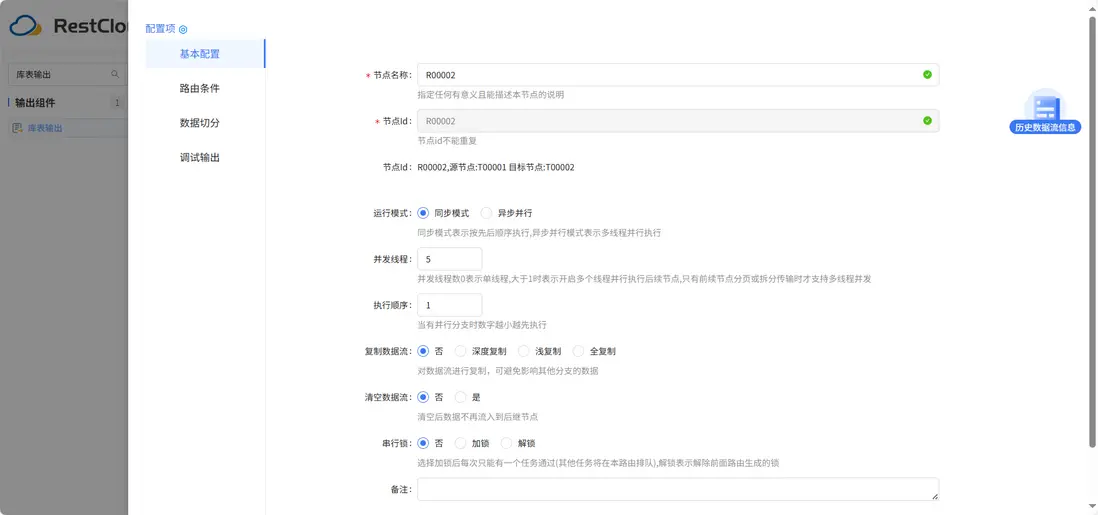Click the disabled 节点Id input field

678,121
